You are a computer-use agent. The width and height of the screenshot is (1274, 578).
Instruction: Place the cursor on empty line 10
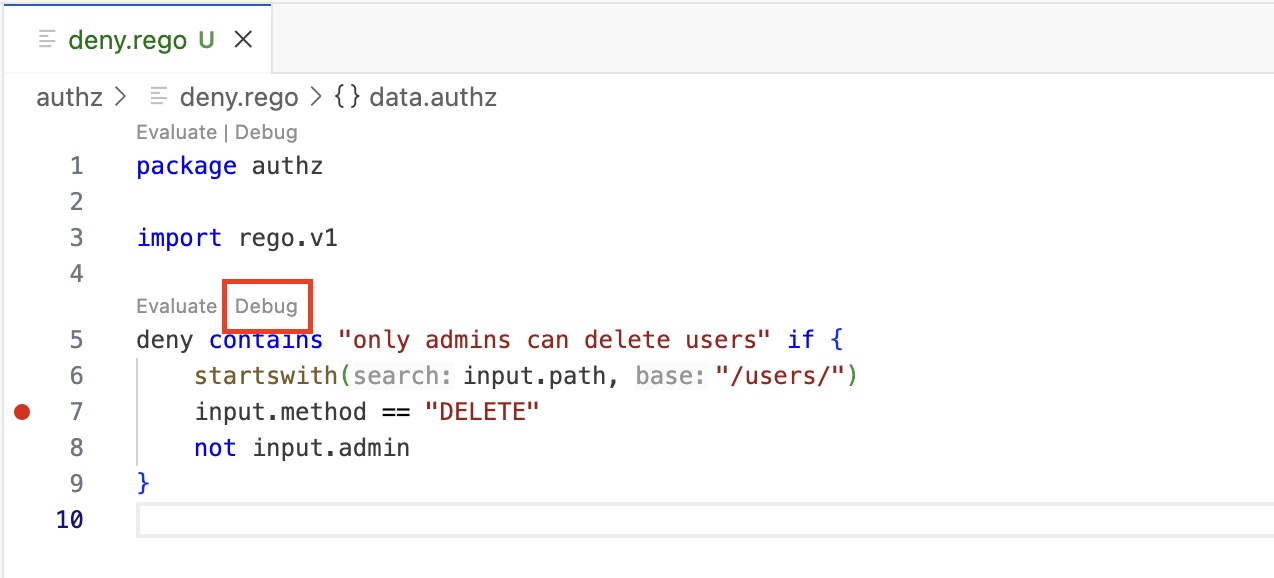point(300,519)
